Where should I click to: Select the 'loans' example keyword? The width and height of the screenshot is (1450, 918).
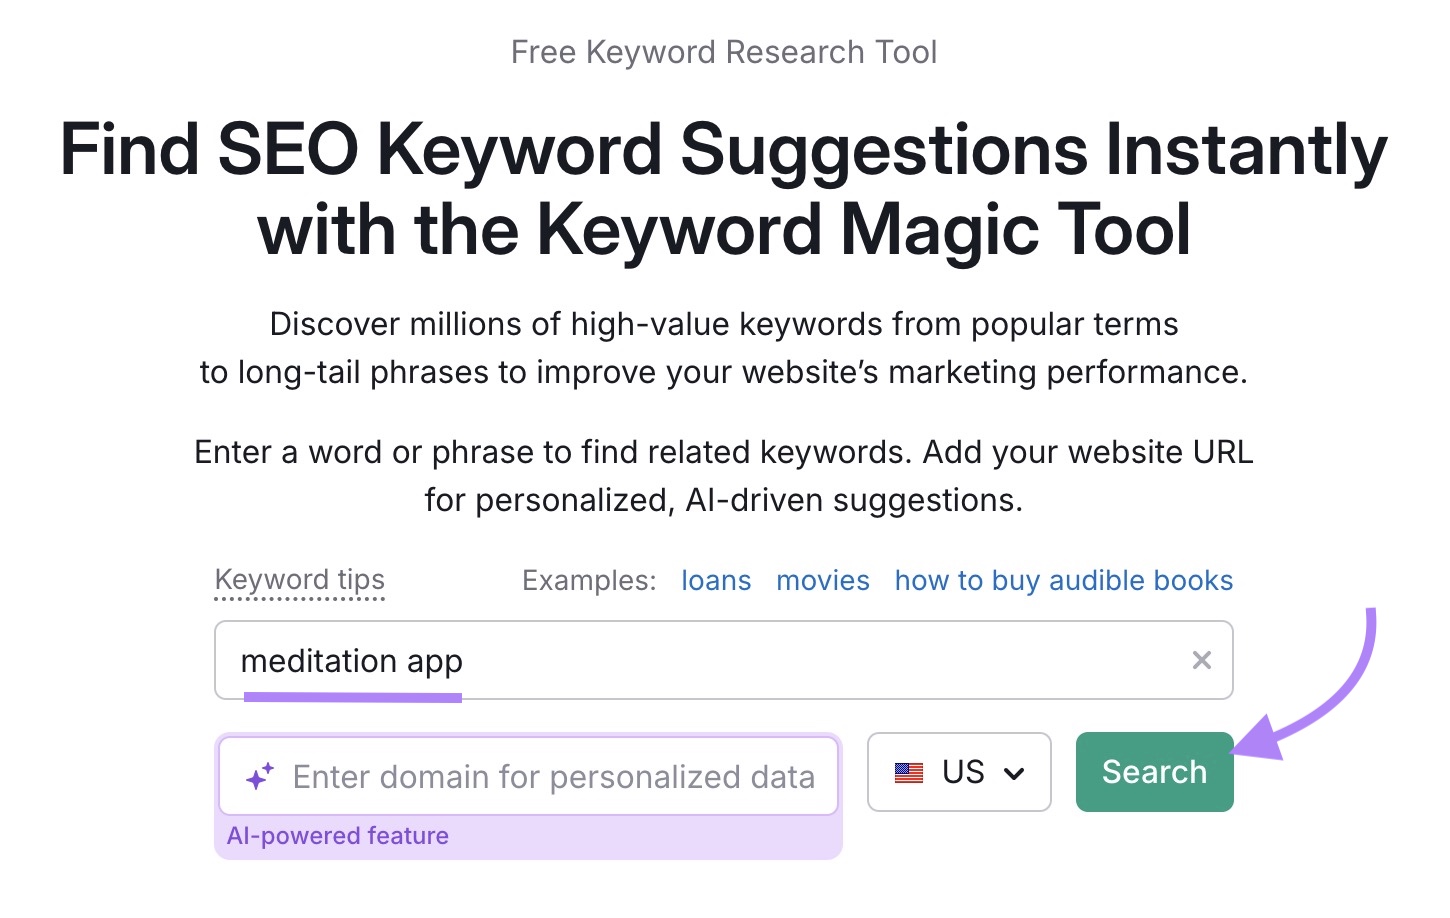pyautogui.click(x=716, y=580)
